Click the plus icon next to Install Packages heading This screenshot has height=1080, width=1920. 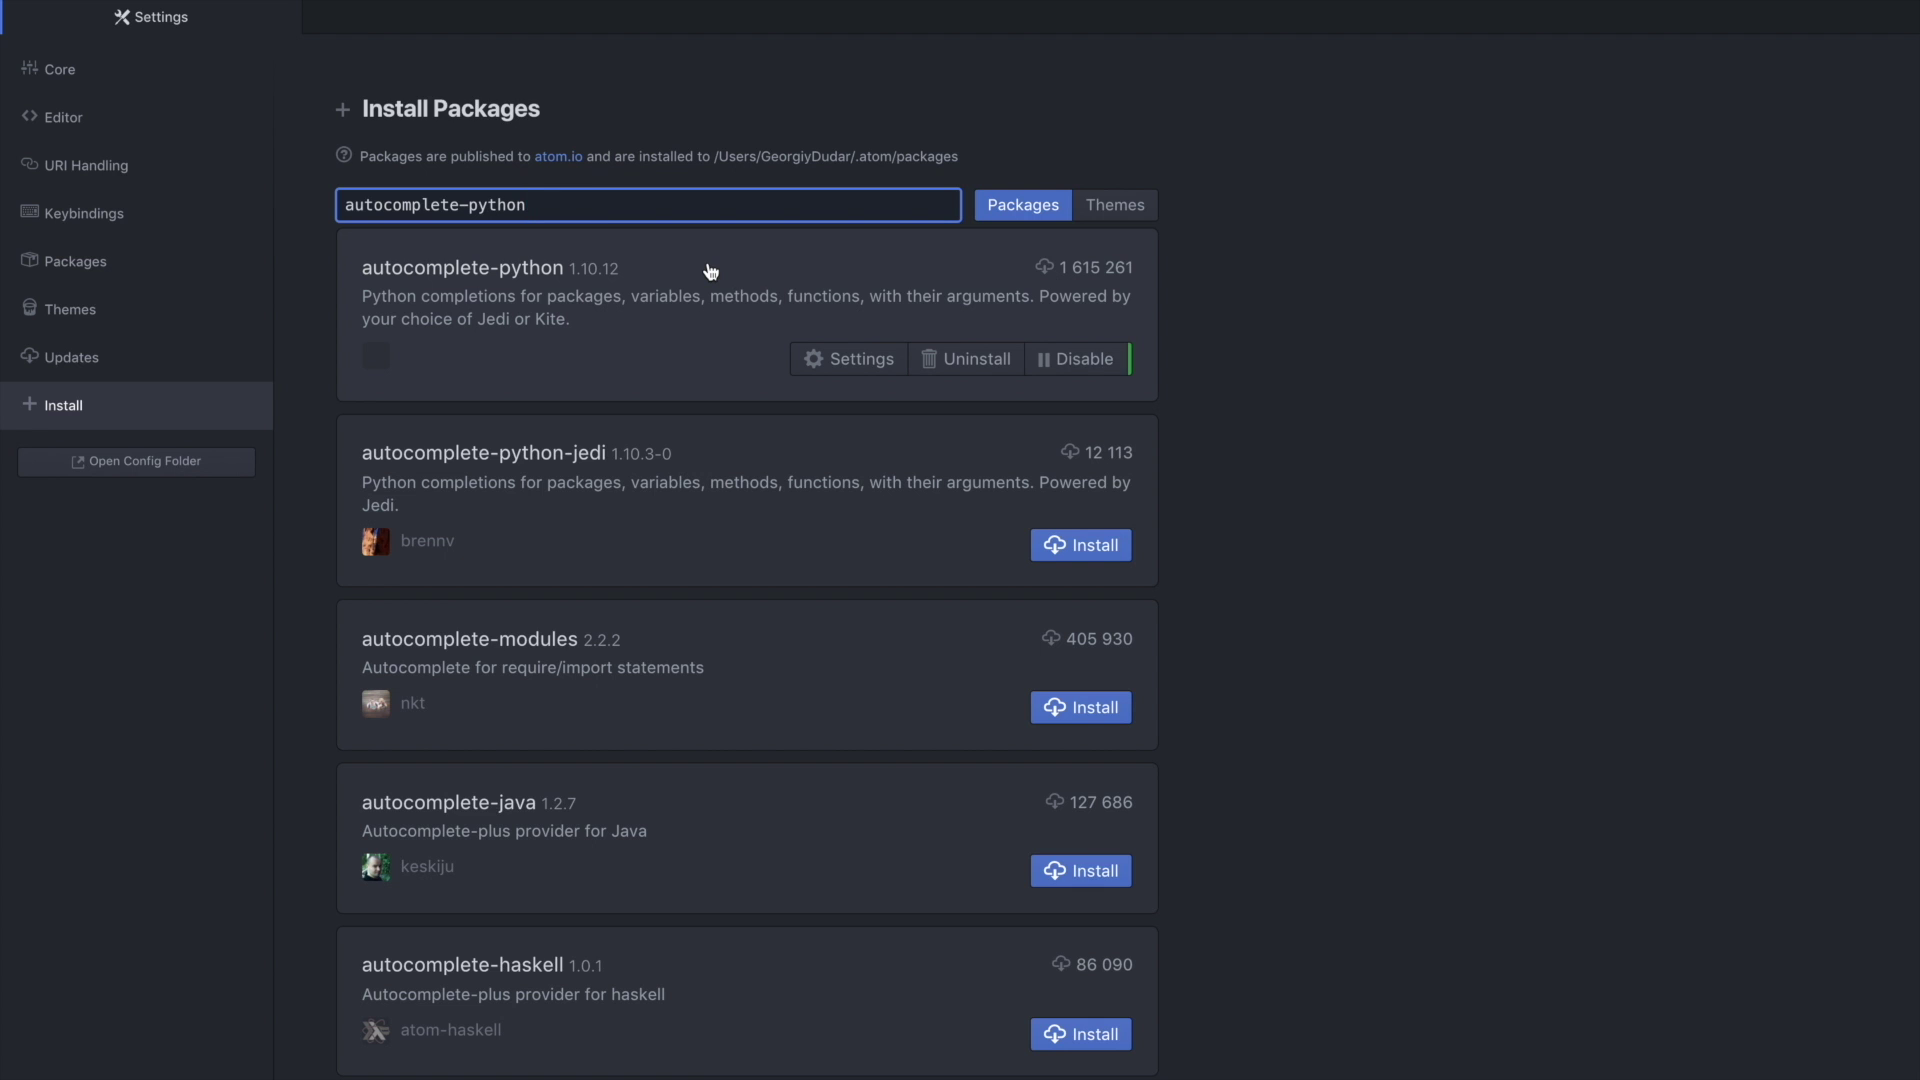point(343,110)
